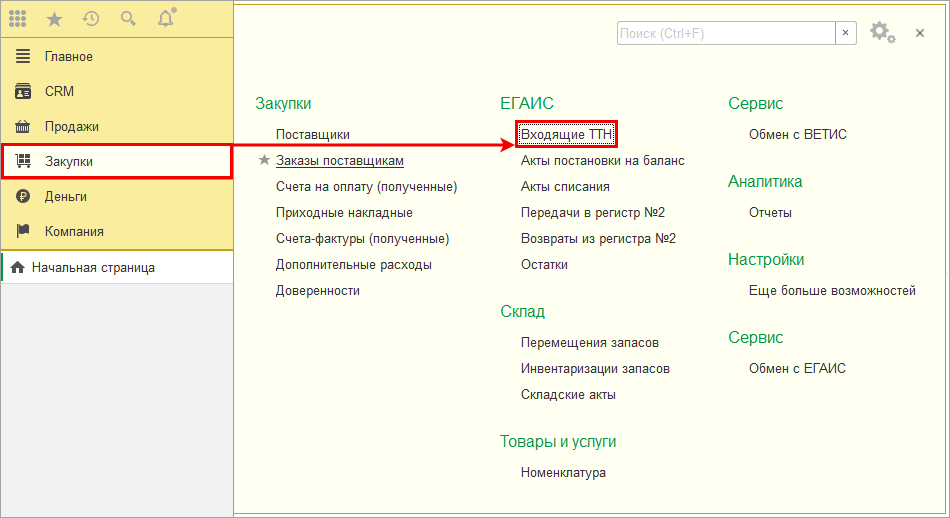Image resolution: width=950 pixels, height=518 pixels.
Task: Open Поставщики list
Action: pyautogui.click(x=313, y=134)
